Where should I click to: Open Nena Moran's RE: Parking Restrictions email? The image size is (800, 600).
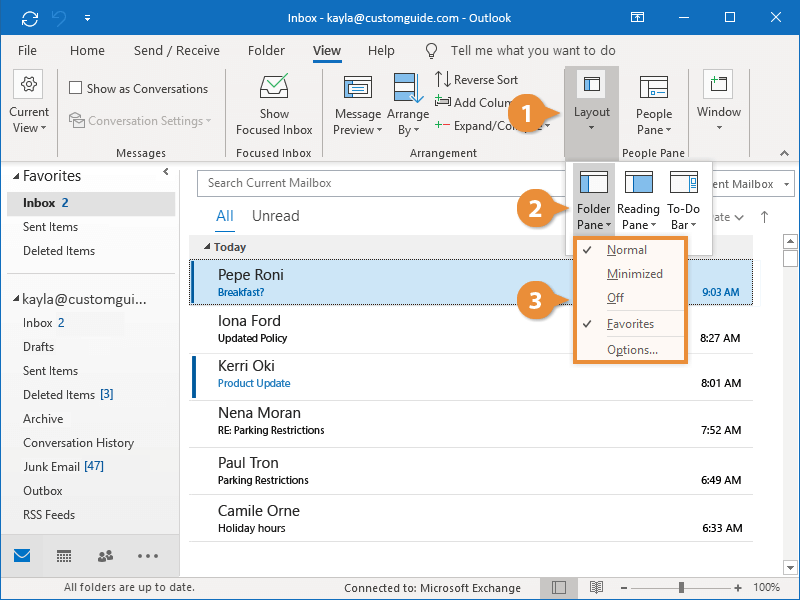[x=471, y=422]
